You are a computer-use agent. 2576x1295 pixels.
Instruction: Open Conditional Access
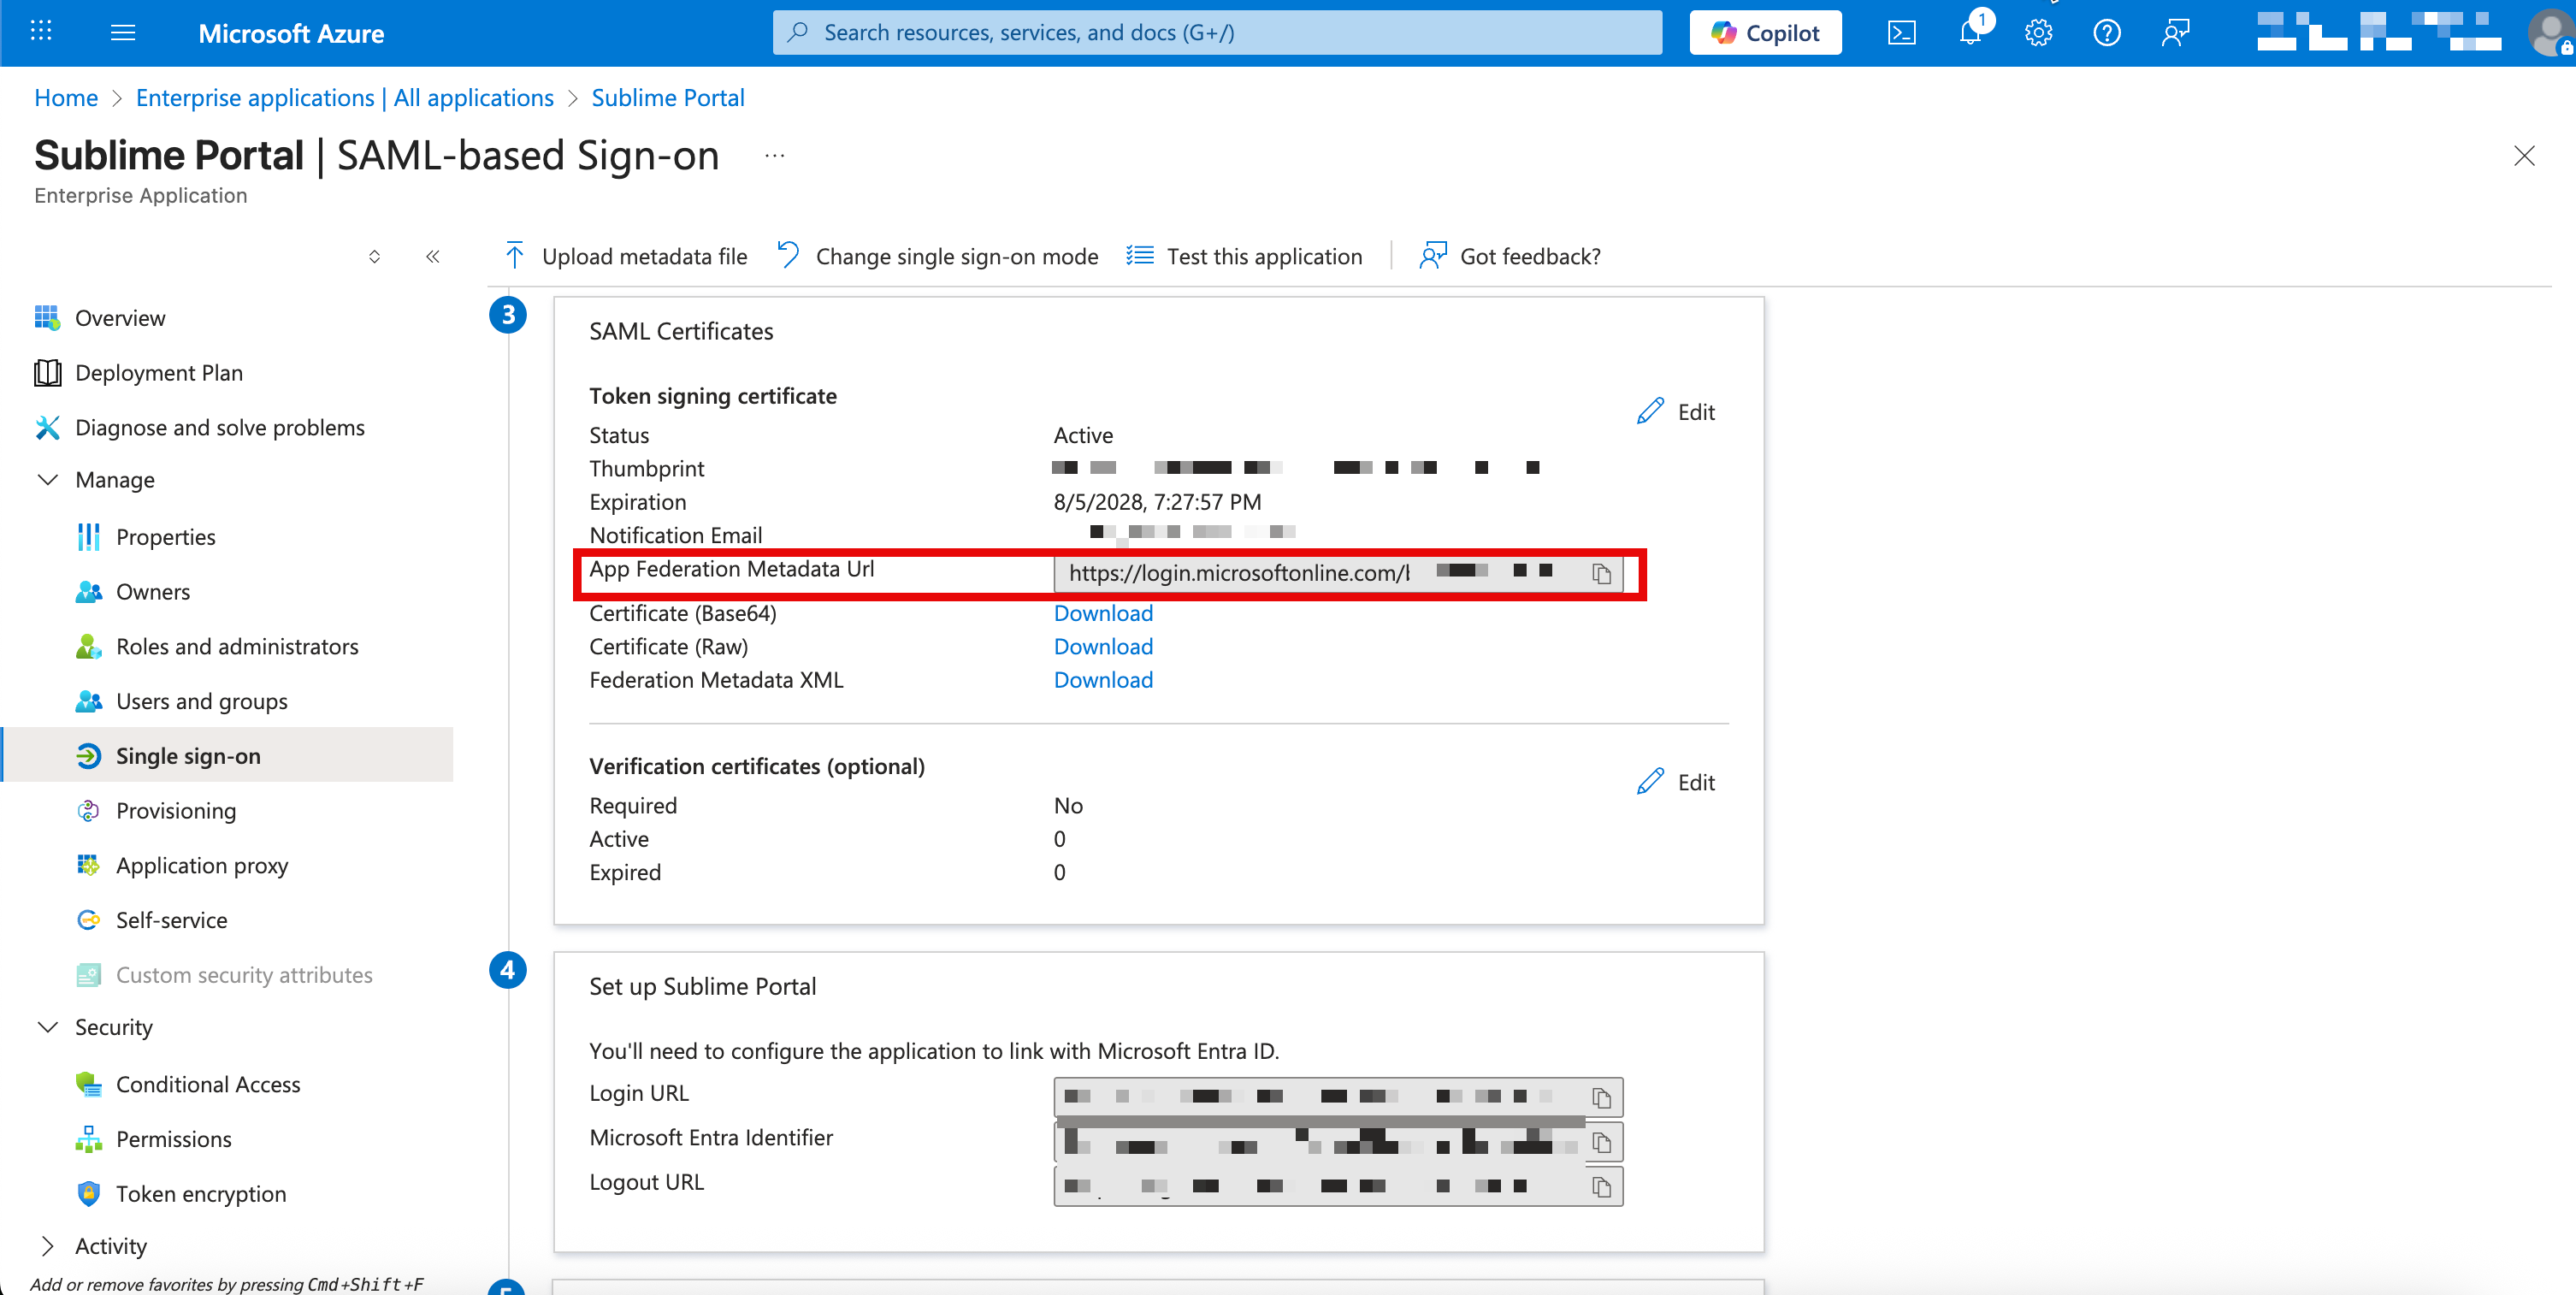tap(208, 1085)
